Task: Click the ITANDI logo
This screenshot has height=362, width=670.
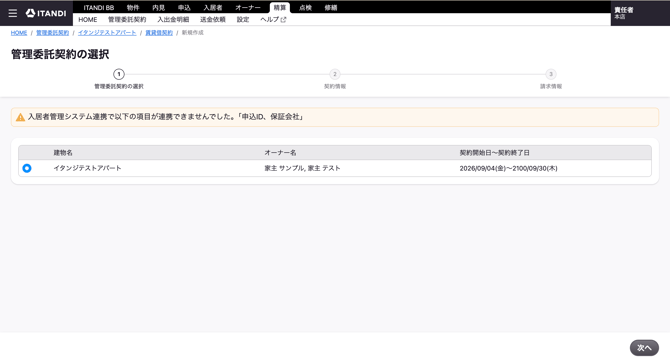Action: 46,13
